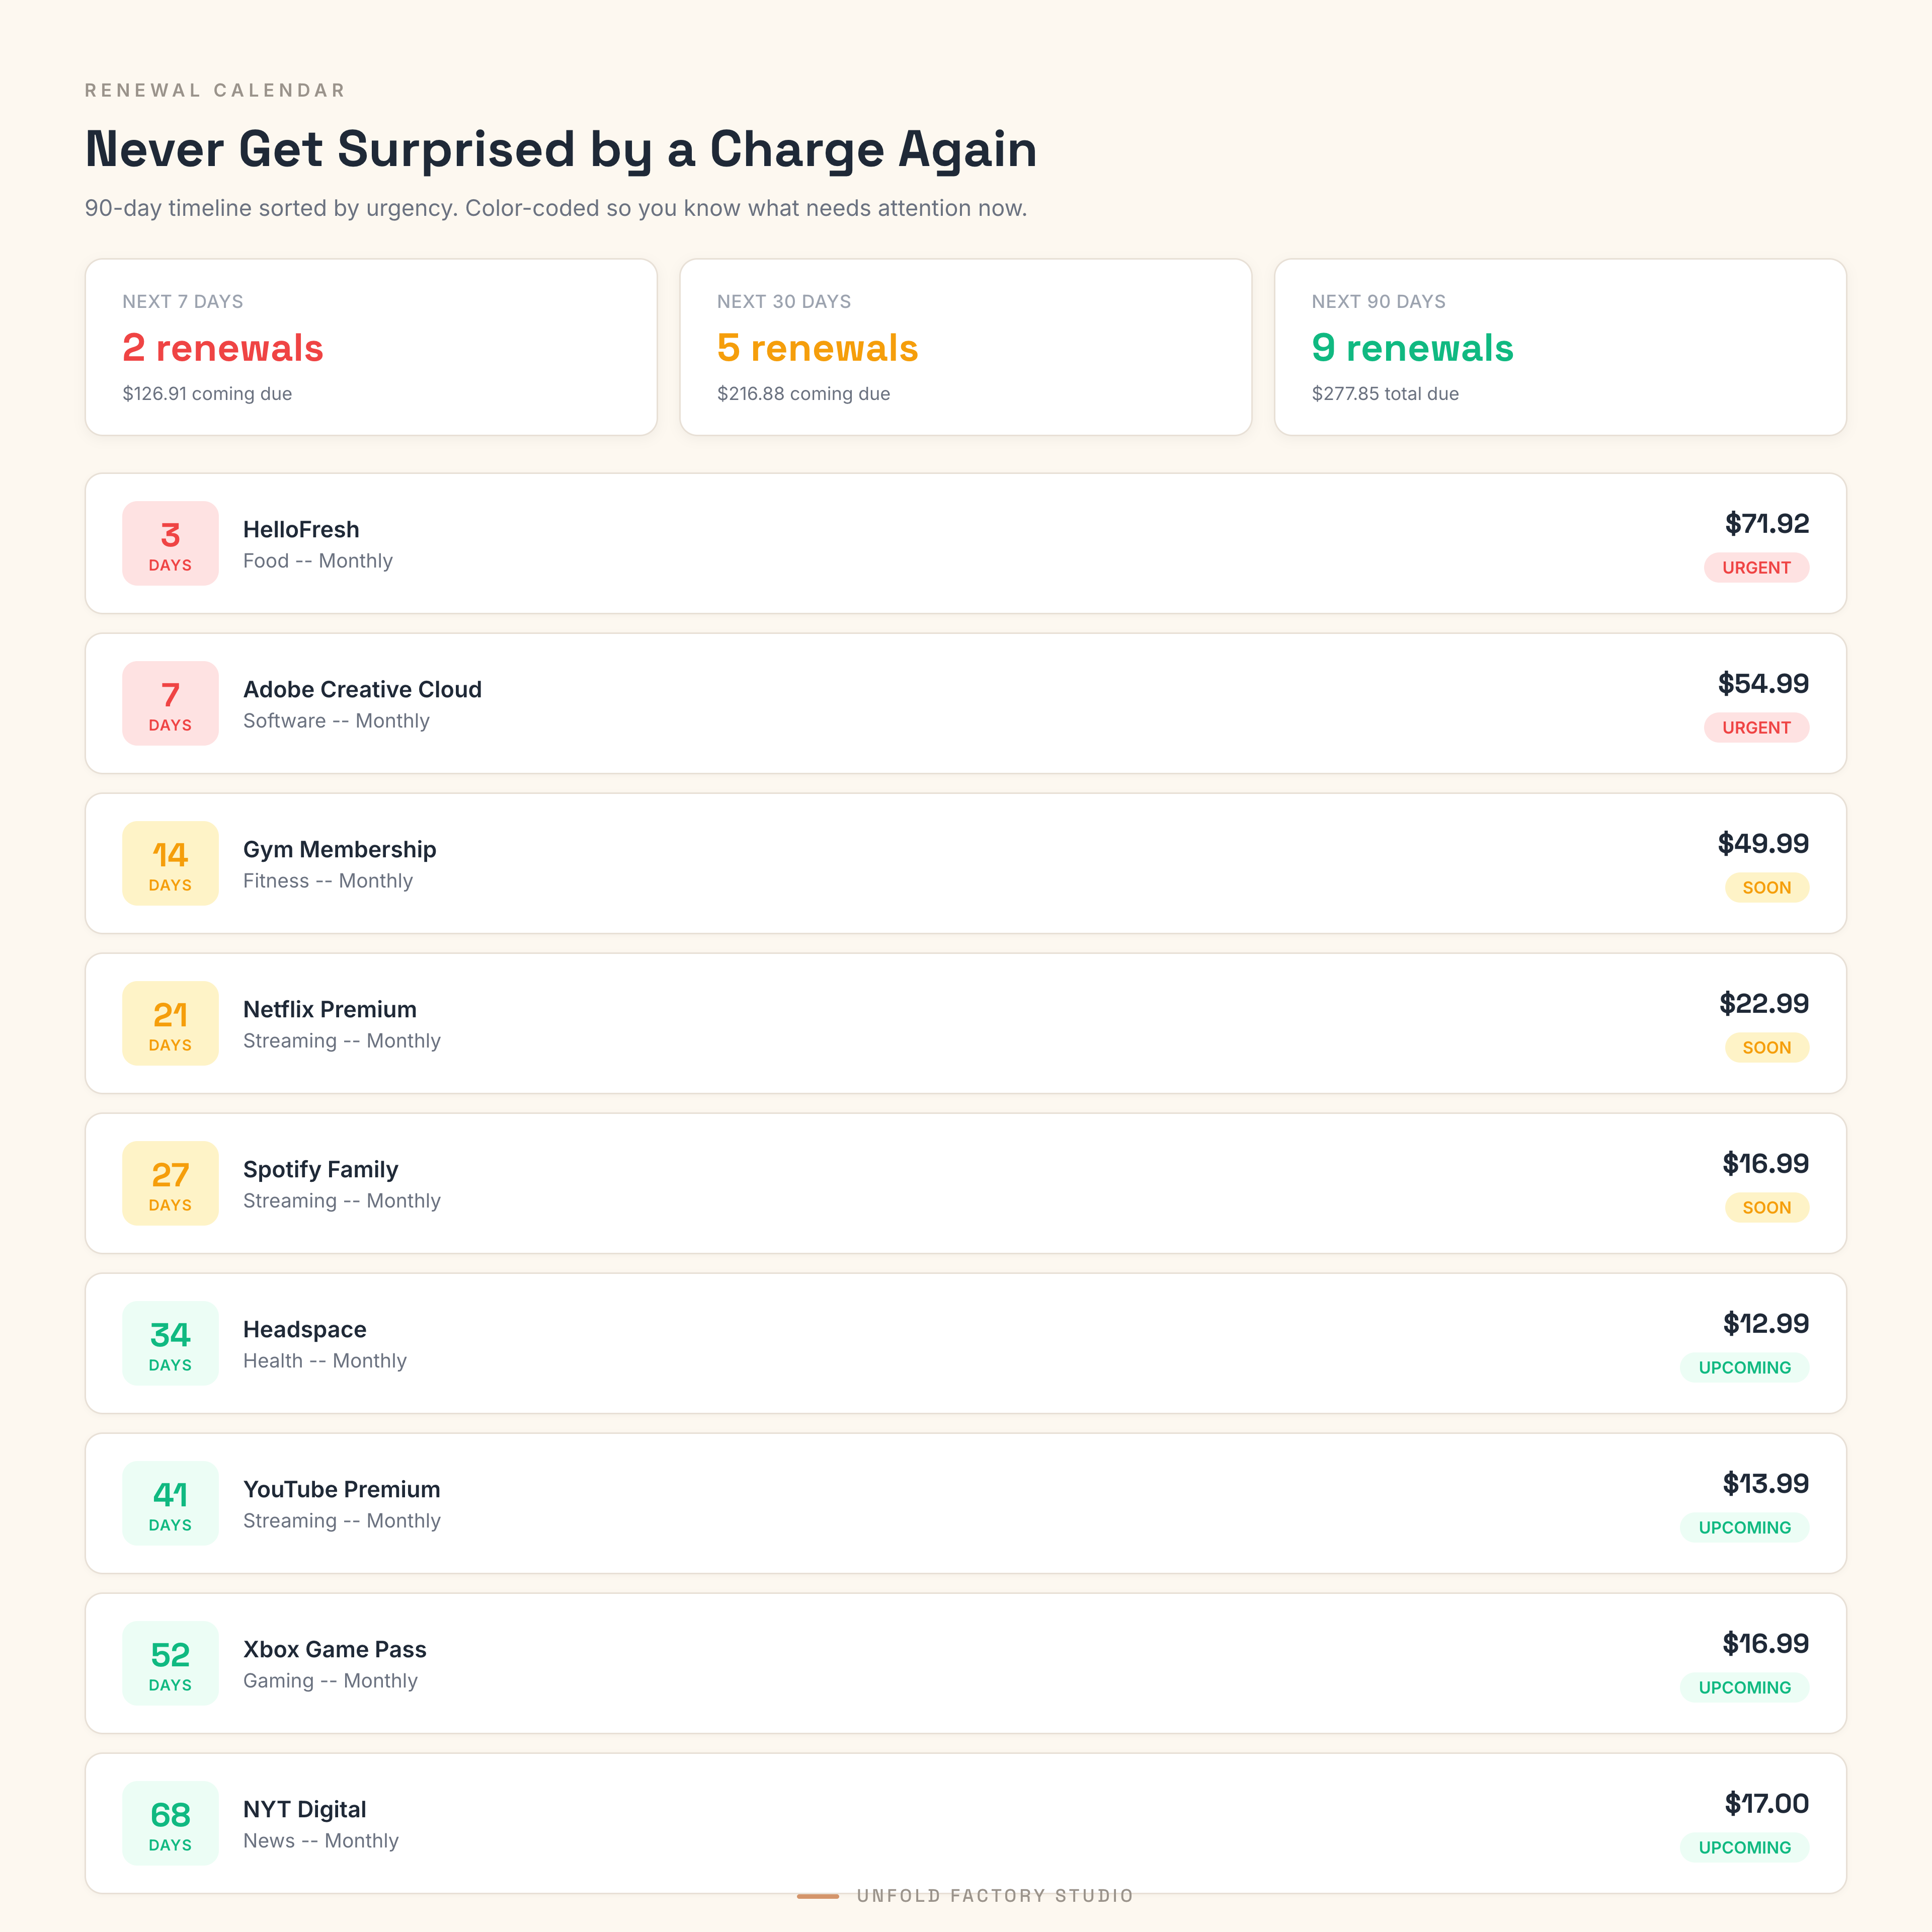1932x1932 pixels.
Task: Click the Gym Membership 14 days badge
Action: pyautogui.click(x=170, y=863)
